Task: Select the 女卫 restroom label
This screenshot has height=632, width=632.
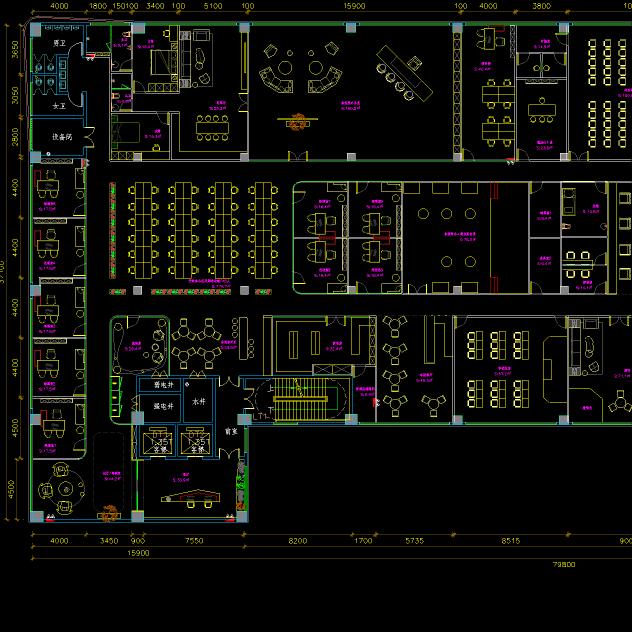Action: [59, 105]
